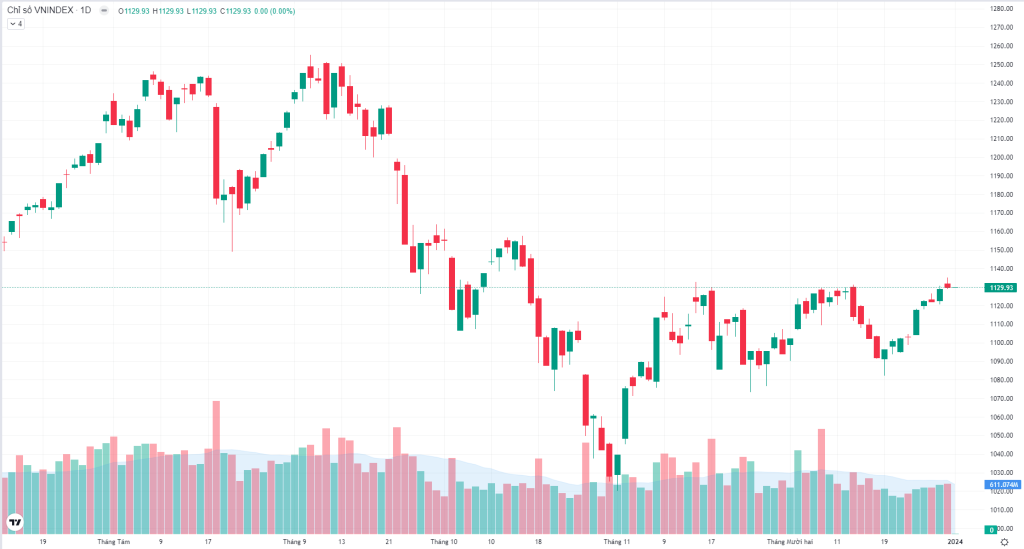1024x549 pixels.
Task: Click the 2024 label on time axis
Action: 955,542
